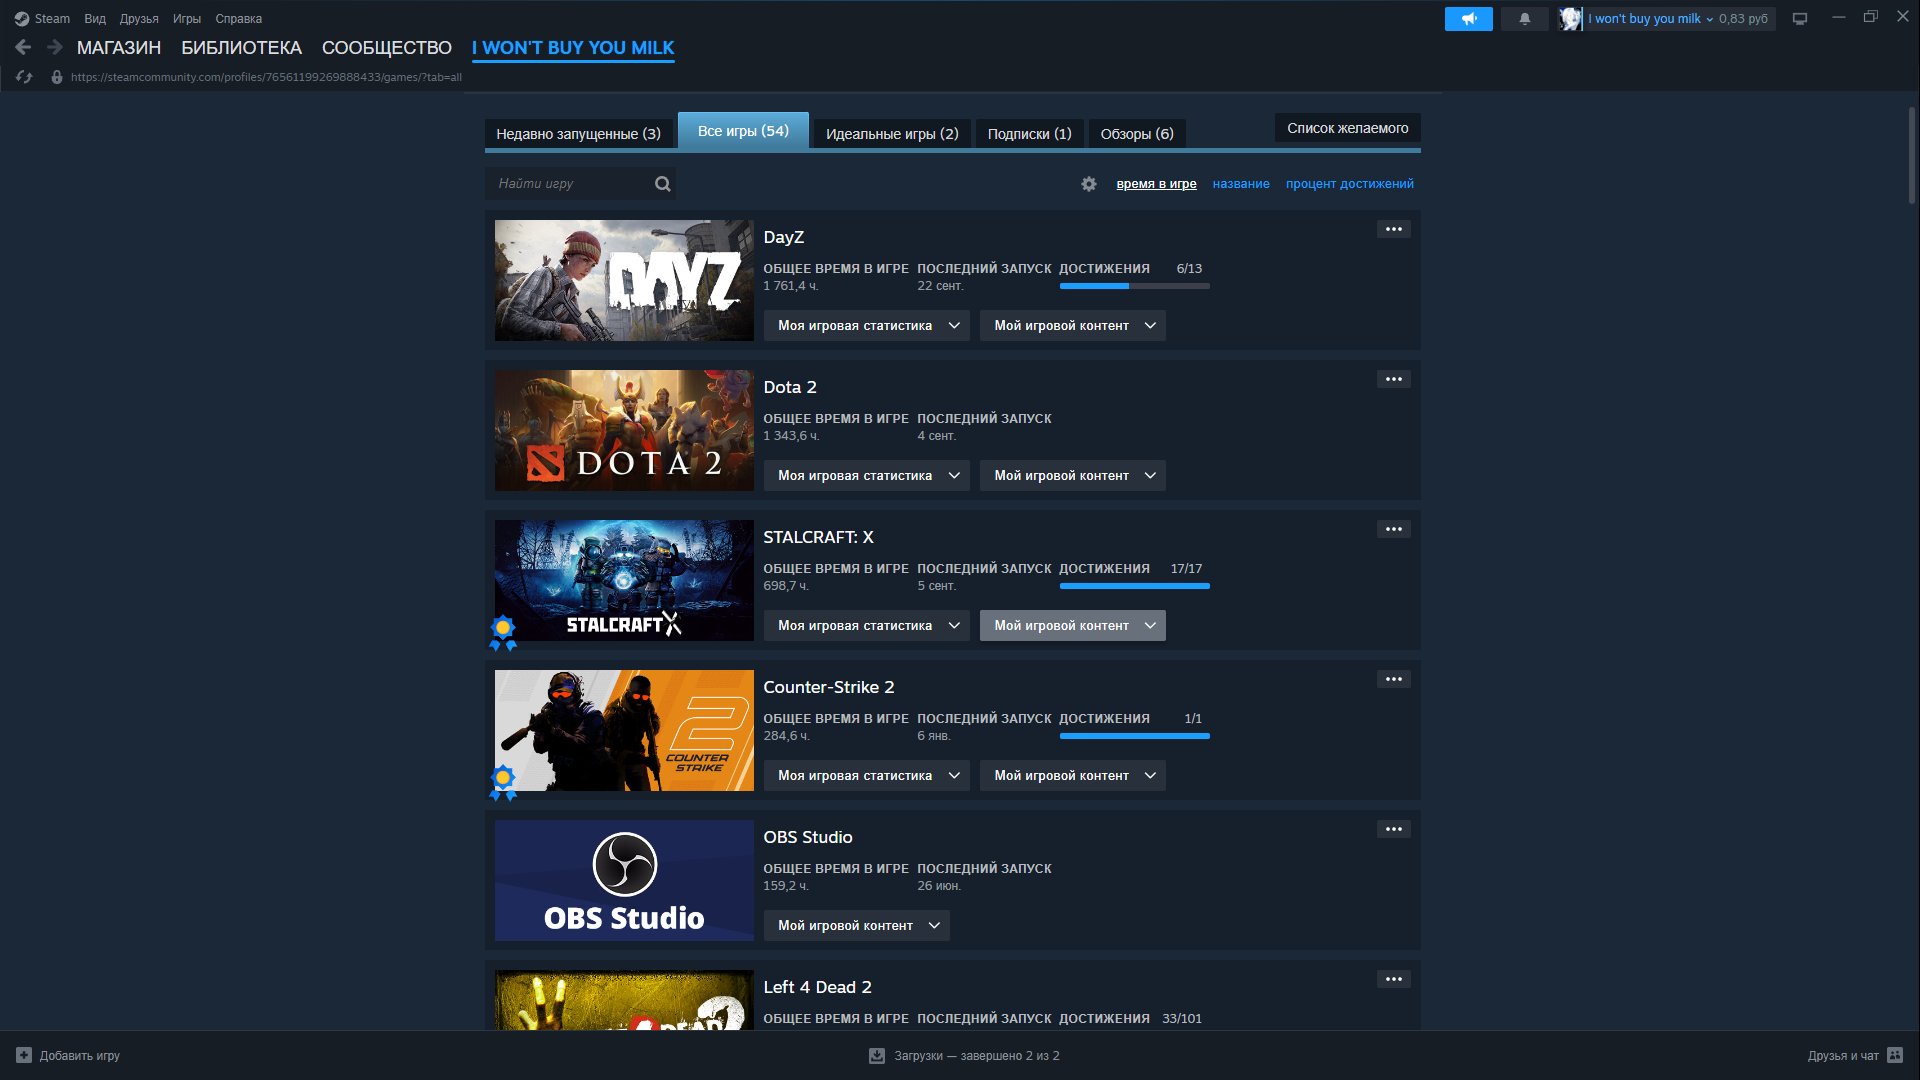
Task: Open the 'Друзья' menu
Action: [139, 19]
